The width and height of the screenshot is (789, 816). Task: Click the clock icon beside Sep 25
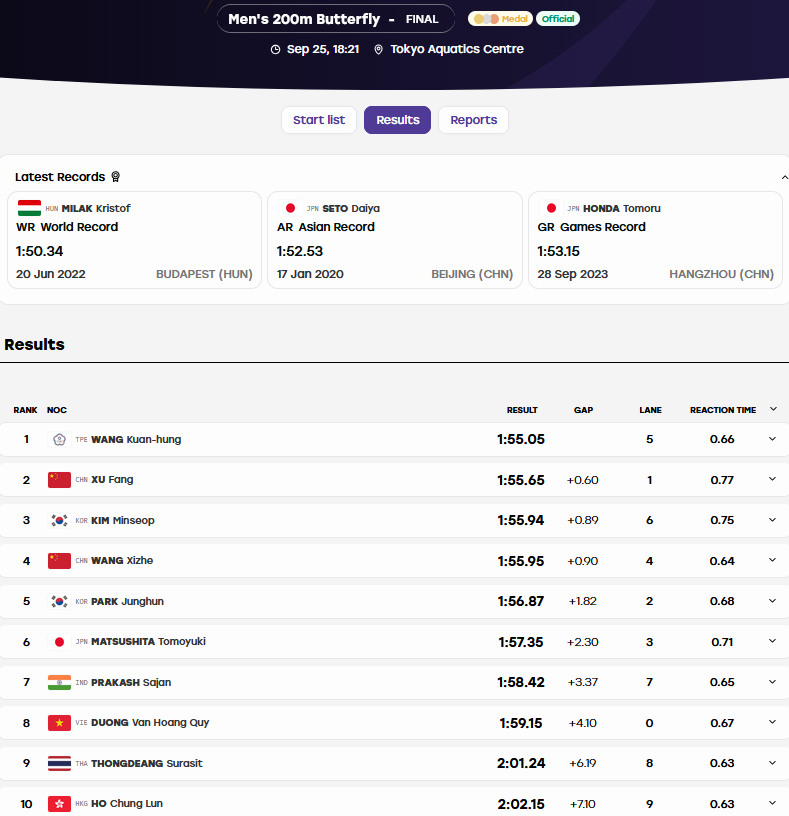point(275,49)
